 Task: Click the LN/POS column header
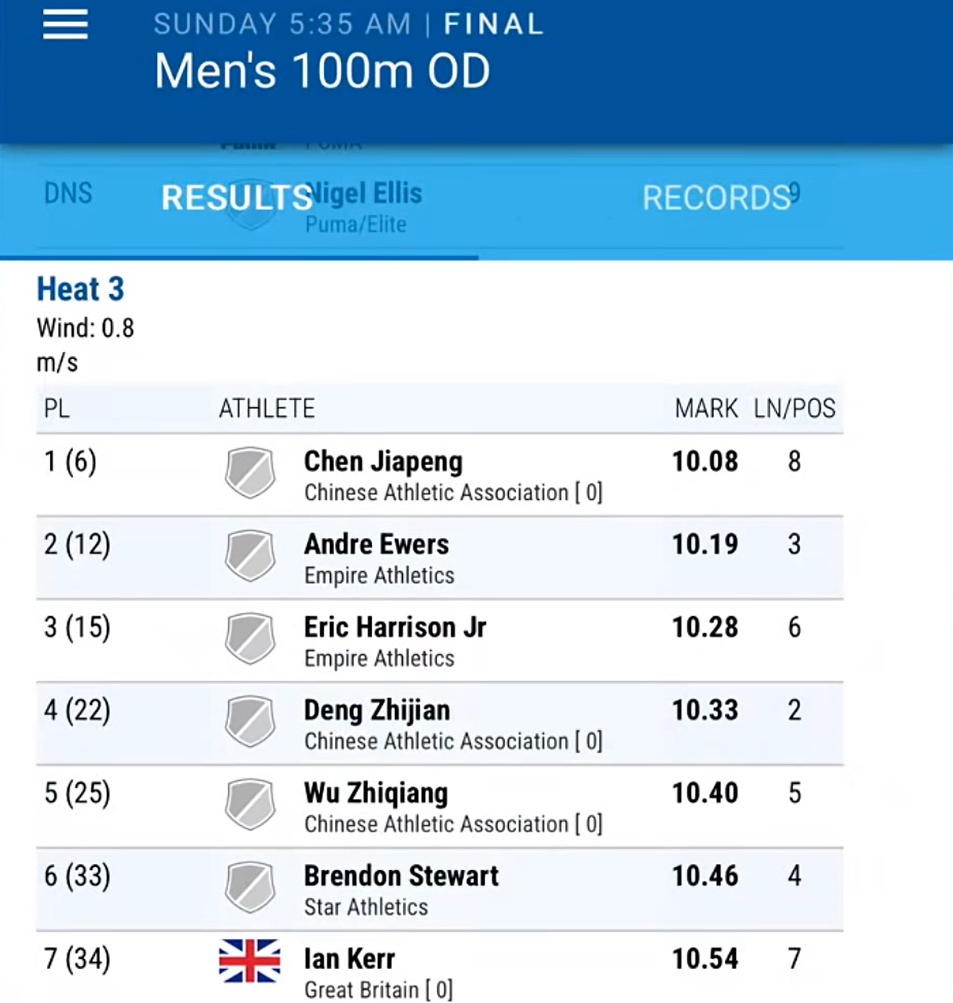[x=794, y=408]
